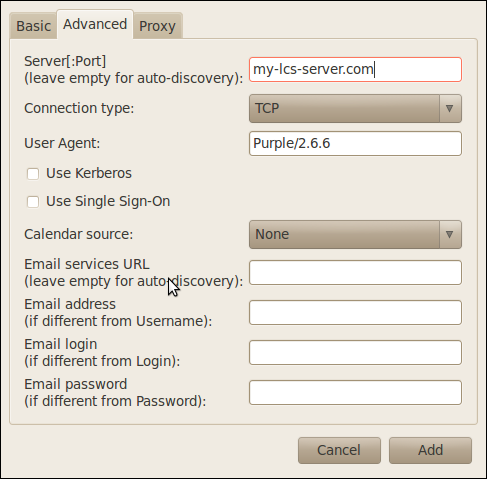Viewport: 487px width, 479px height.
Task: Toggle the Use Single Sign-On checkbox
Action: [33, 202]
